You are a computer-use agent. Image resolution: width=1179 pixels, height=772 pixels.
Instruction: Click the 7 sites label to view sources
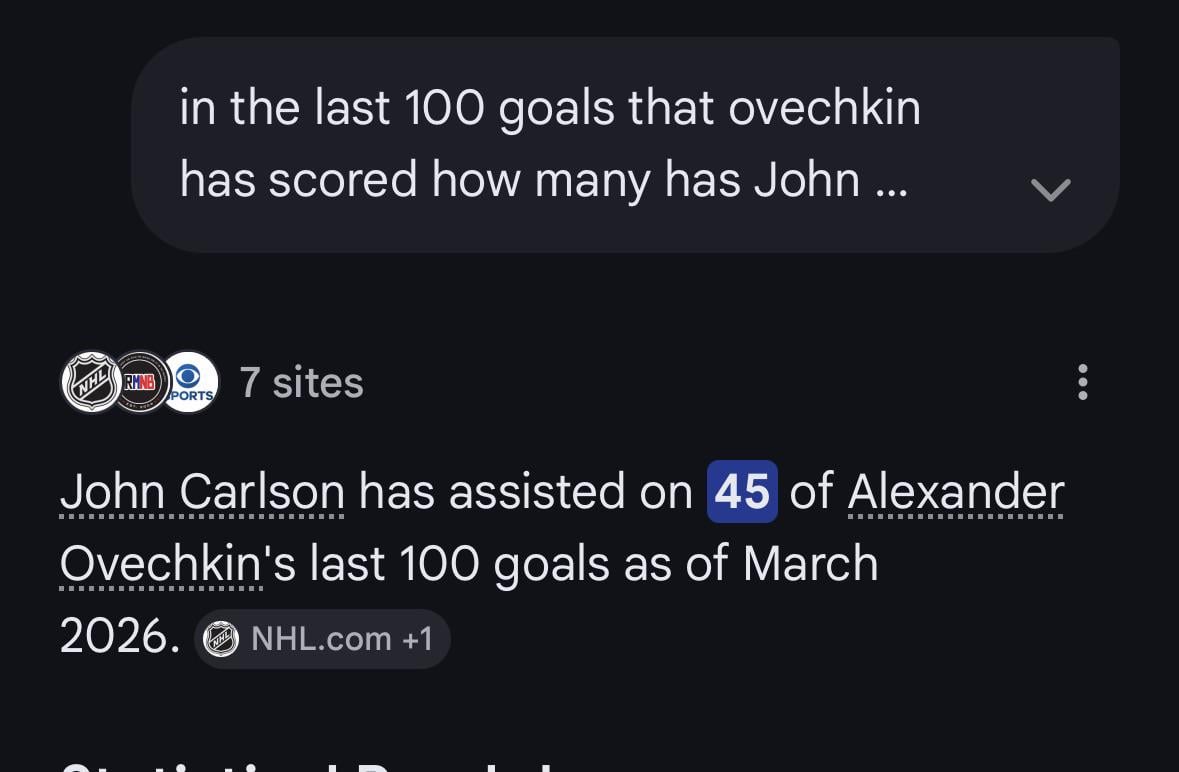point(301,381)
